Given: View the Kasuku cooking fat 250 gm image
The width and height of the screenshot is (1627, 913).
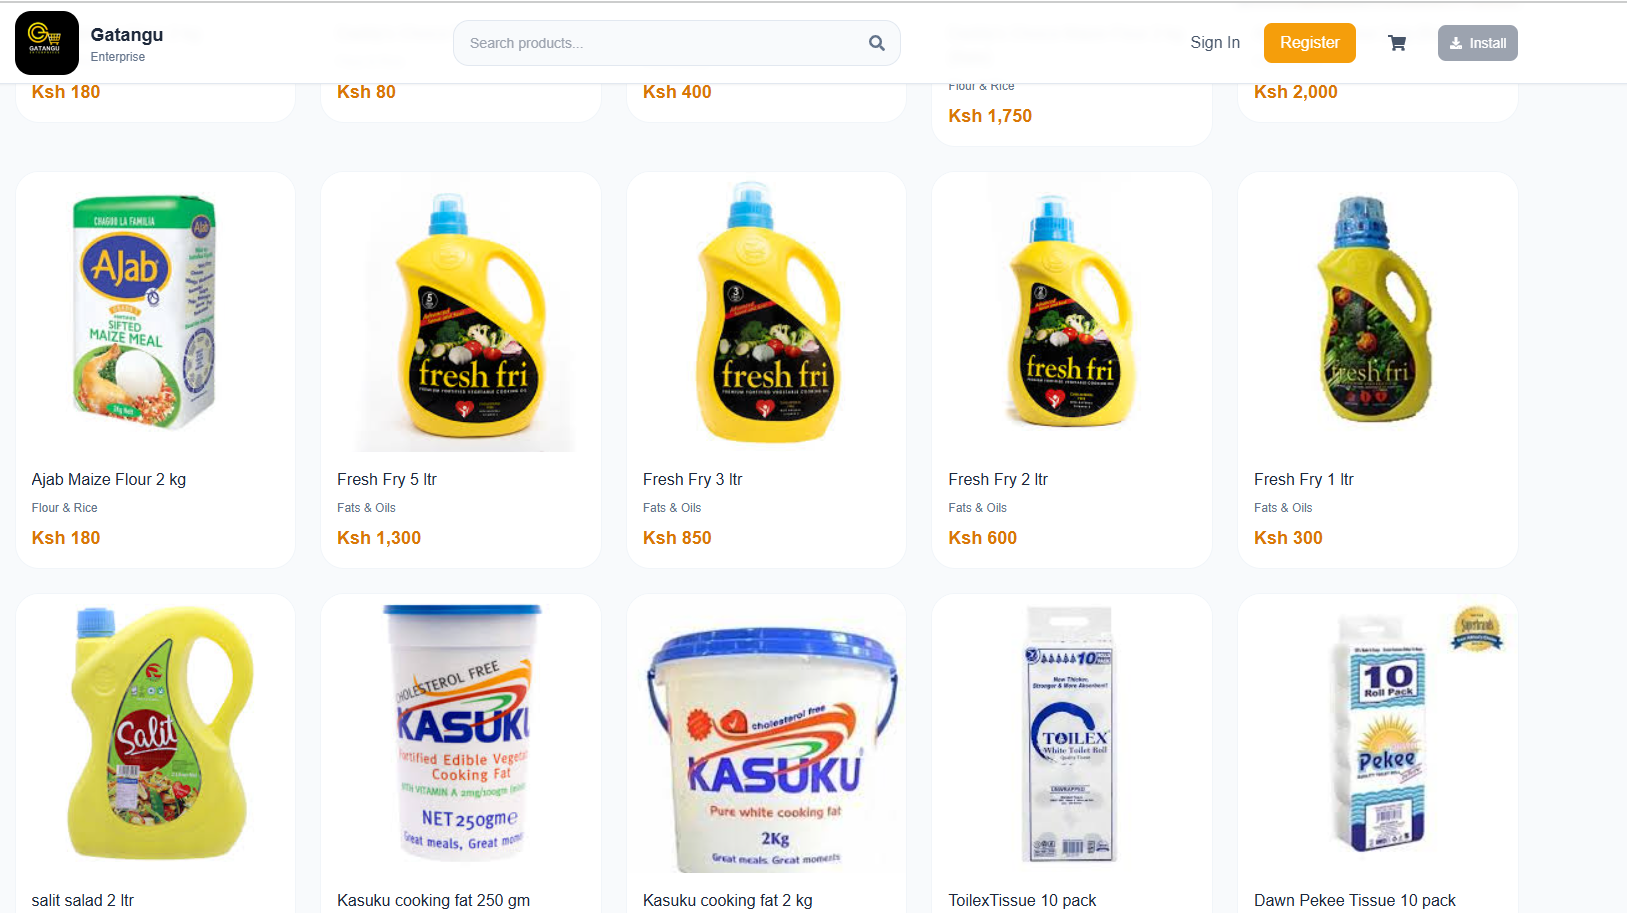Looking at the screenshot, I should pyautogui.click(x=462, y=734).
